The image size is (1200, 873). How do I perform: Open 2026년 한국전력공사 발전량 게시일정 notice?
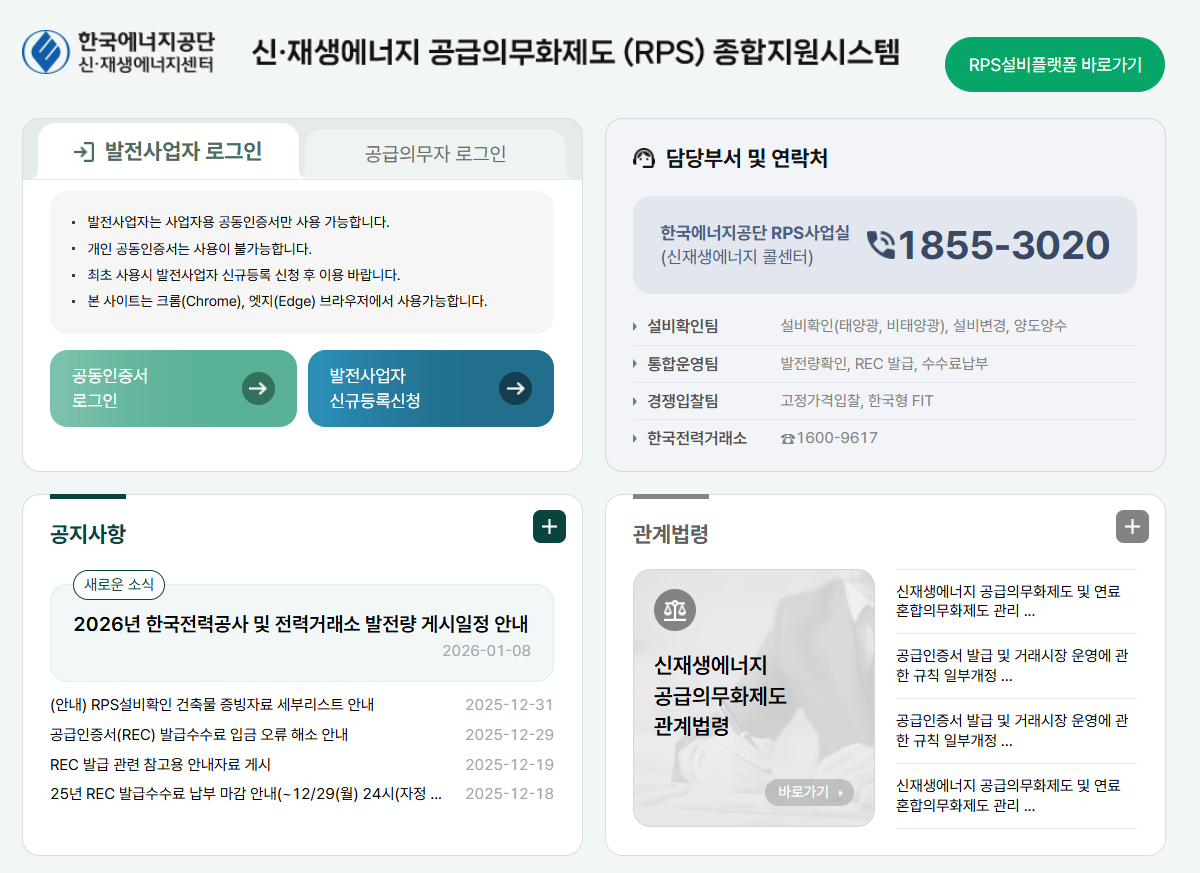tap(301, 624)
